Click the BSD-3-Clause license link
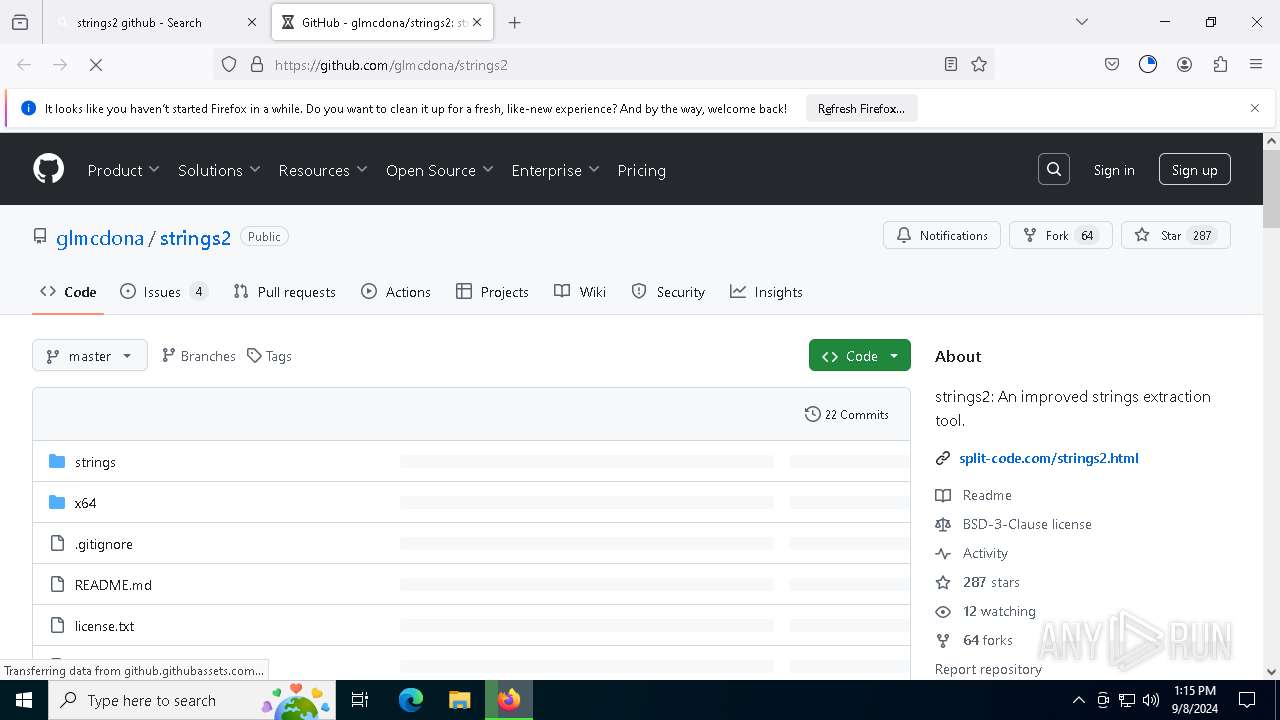Screen dimensions: 1280x720 1027,524
